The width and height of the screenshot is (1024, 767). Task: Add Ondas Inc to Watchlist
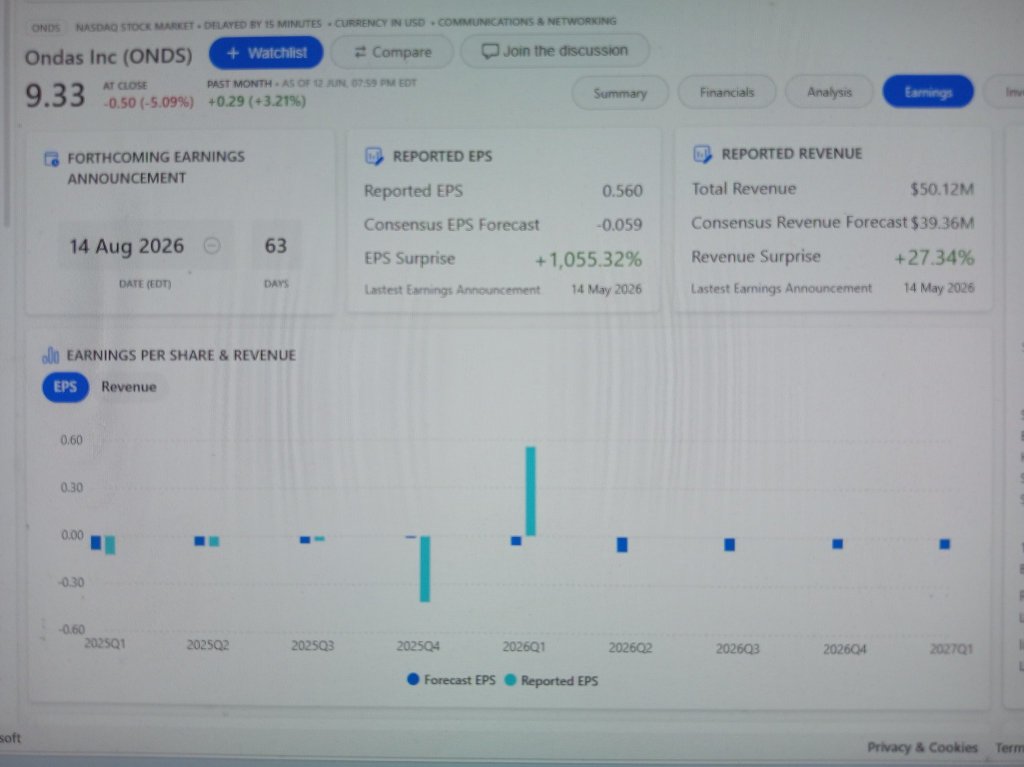click(x=266, y=53)
